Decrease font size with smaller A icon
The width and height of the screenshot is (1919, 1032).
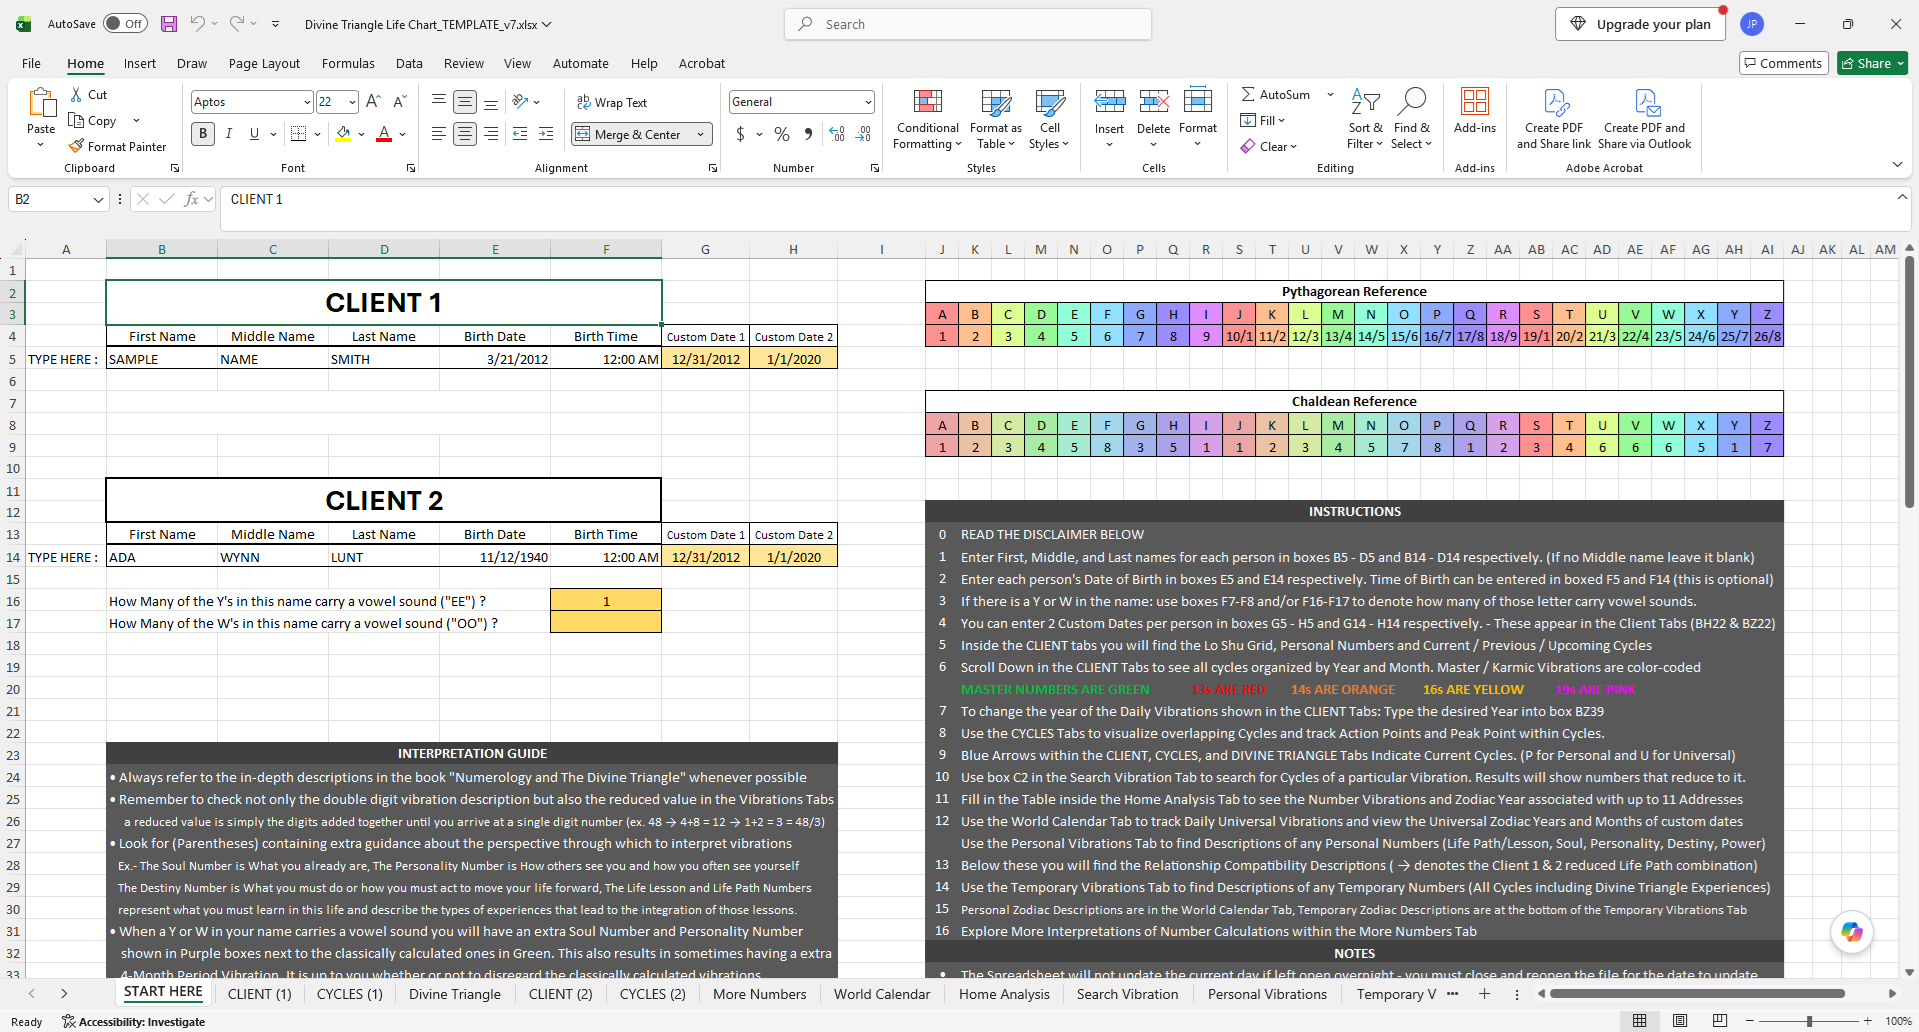(x=399, y=101)
